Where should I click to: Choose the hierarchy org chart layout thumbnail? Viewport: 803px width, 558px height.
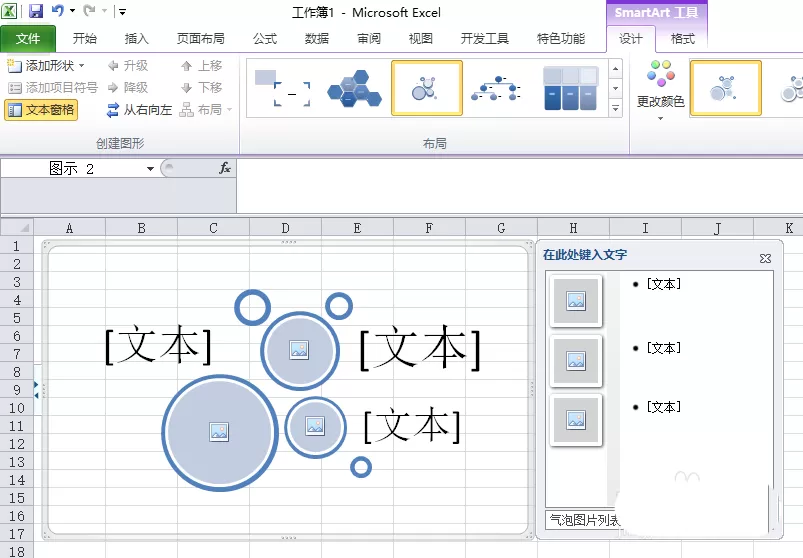tap(496, 88)
